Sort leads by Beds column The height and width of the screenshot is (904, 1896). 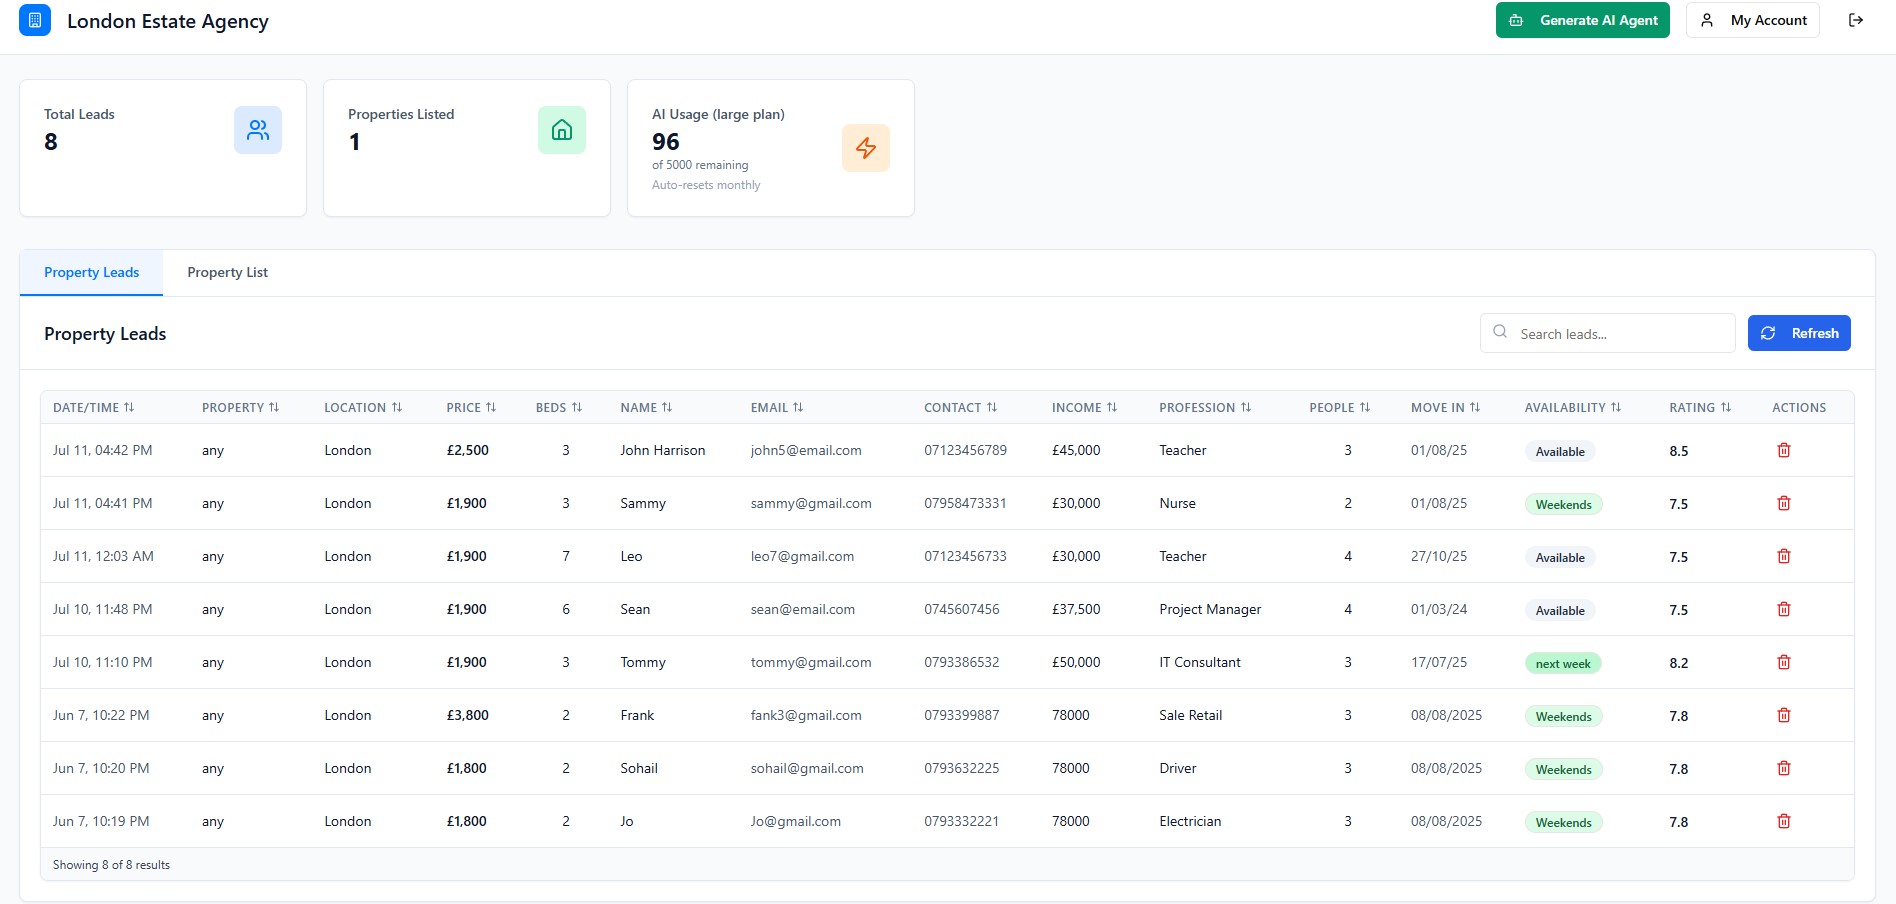pos(559,407)
